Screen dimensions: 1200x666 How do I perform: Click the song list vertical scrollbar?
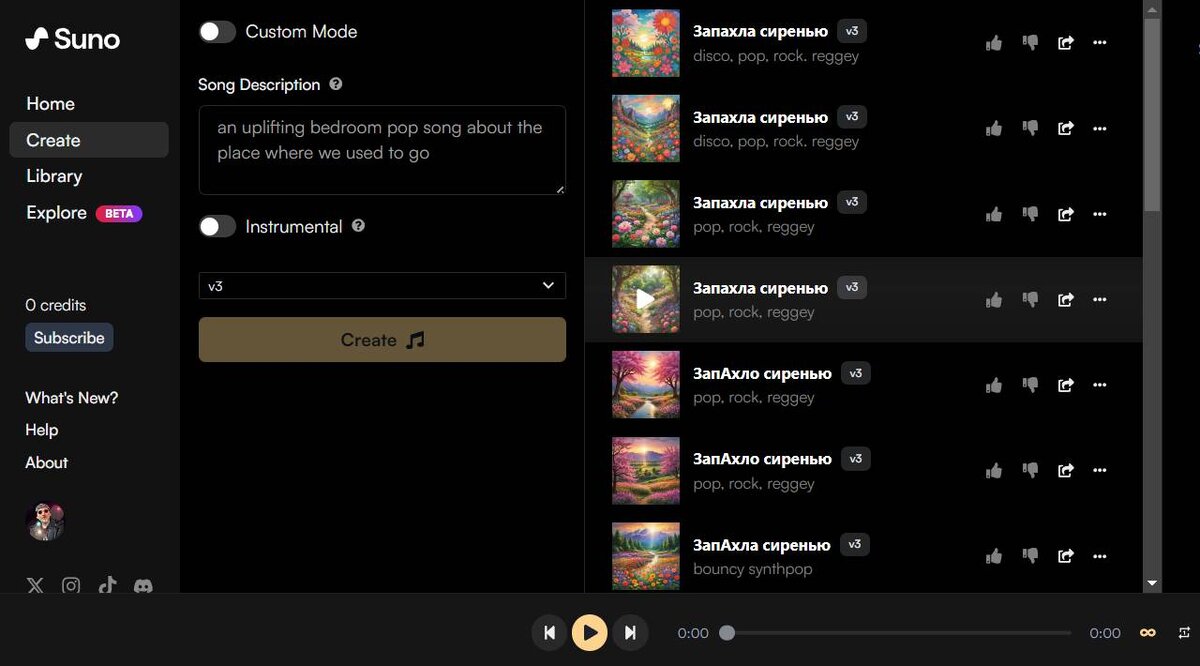click(x=1152, y=114)
